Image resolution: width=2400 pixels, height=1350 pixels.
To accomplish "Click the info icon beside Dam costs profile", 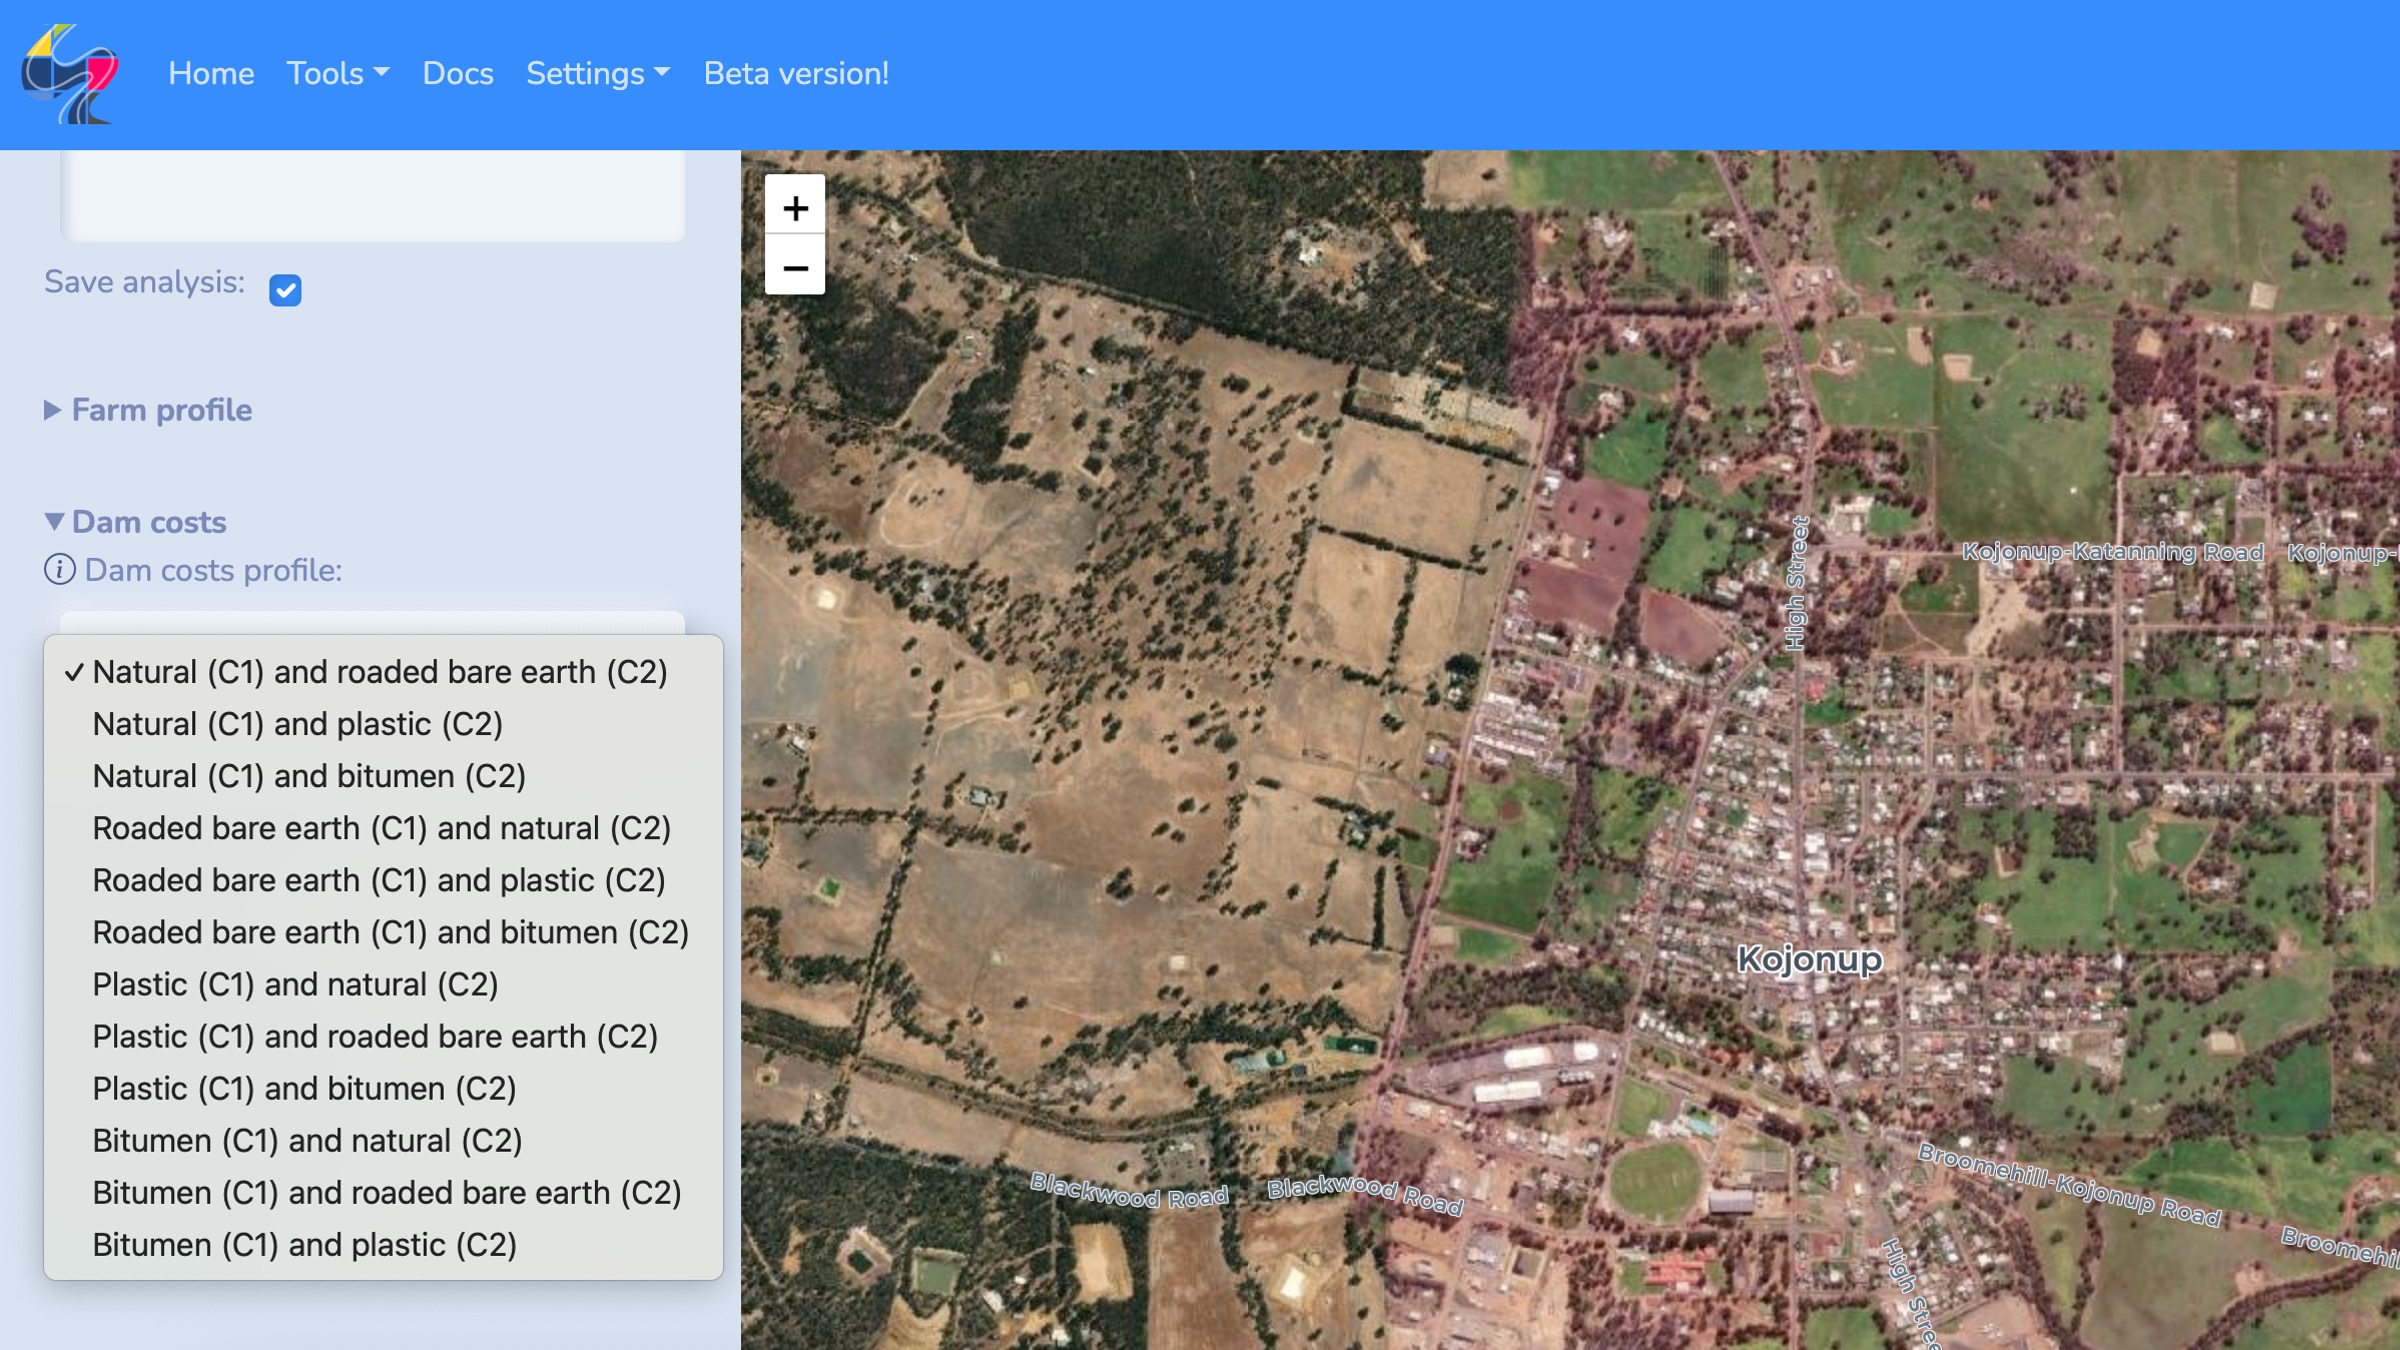I will click(59, 570).
